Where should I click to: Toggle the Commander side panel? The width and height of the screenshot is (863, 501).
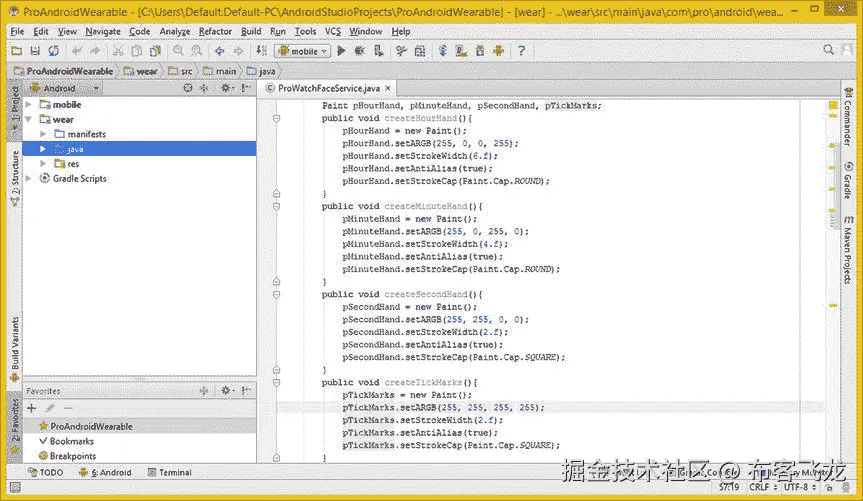pyautogui.click(x=848, y=117)
